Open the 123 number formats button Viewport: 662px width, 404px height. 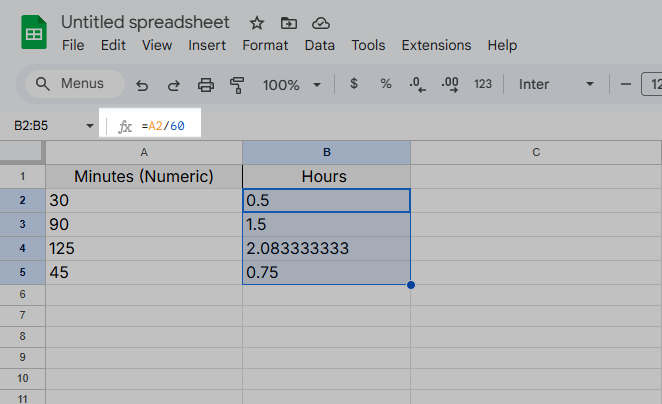483,85
